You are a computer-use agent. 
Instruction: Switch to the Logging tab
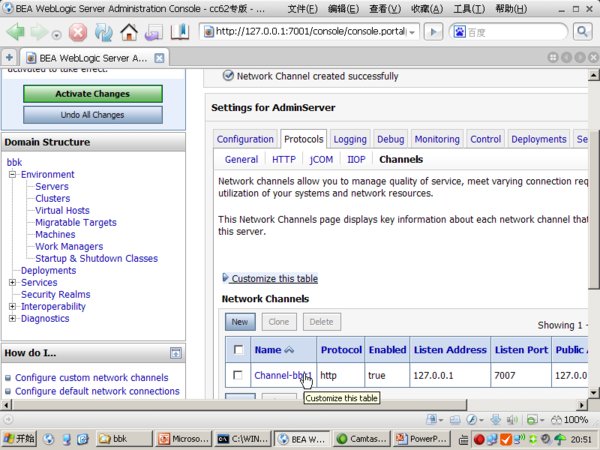(x=350, y=139)
